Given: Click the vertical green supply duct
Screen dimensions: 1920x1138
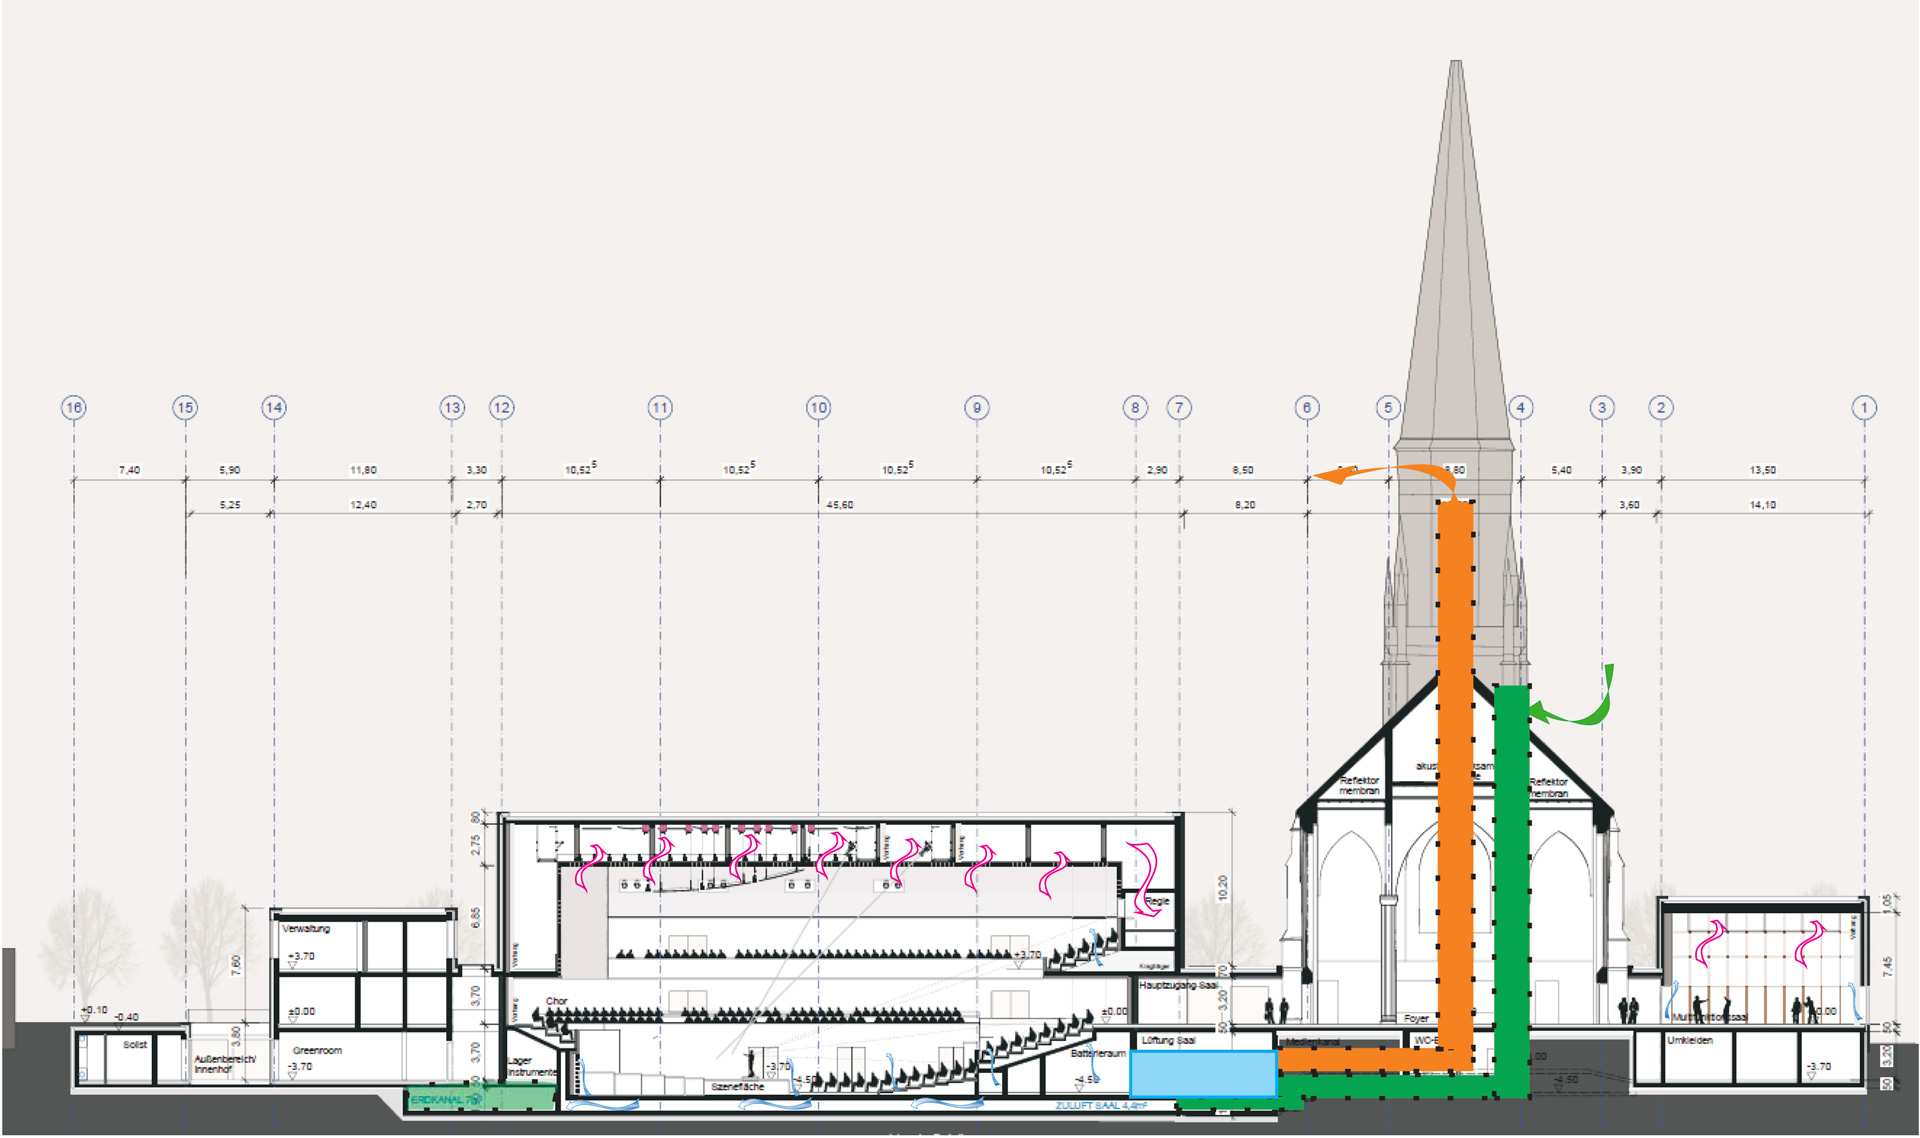Looking at the screenshot, I should (1512, 880).
